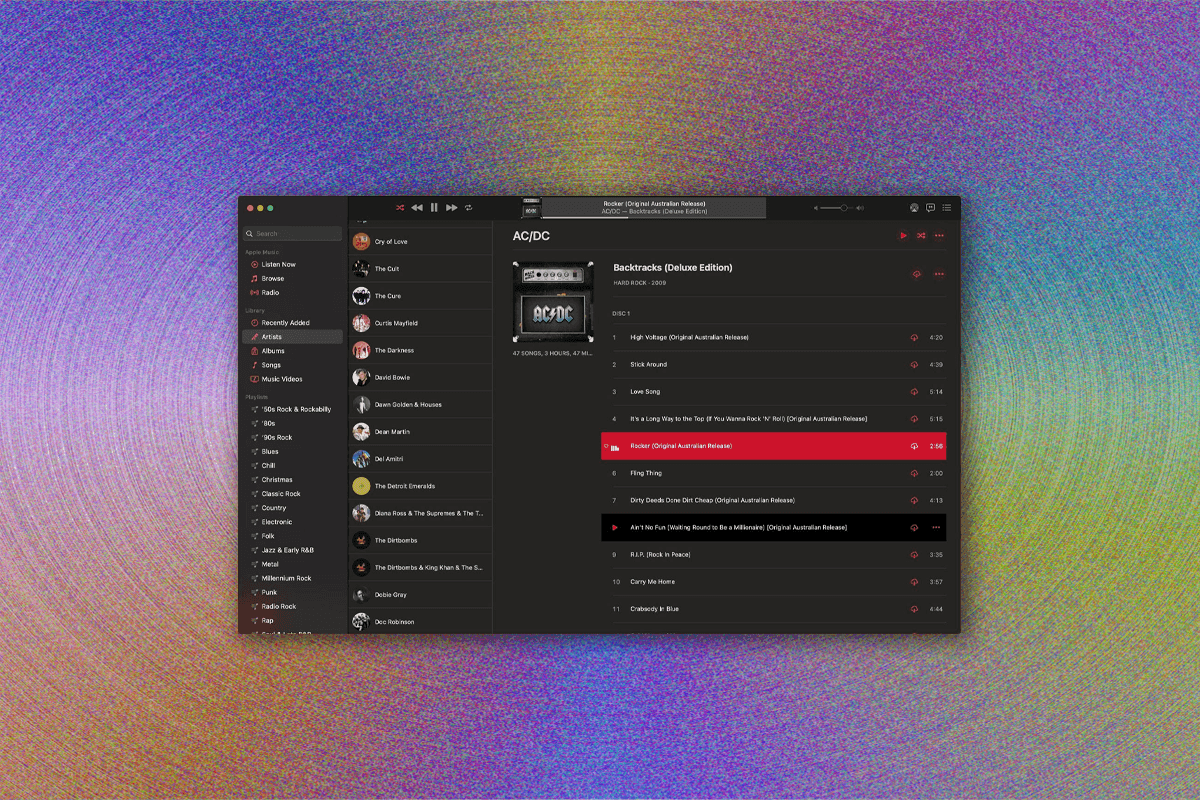
Task: Toggle play on 'Ain't No Fun' highlighted row
Action: point(613,527)
